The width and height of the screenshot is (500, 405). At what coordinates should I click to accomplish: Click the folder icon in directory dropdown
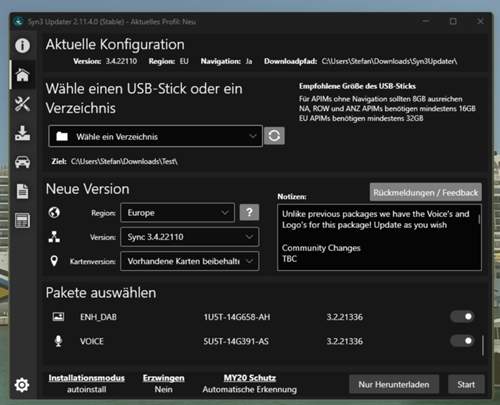click(62, 136)
